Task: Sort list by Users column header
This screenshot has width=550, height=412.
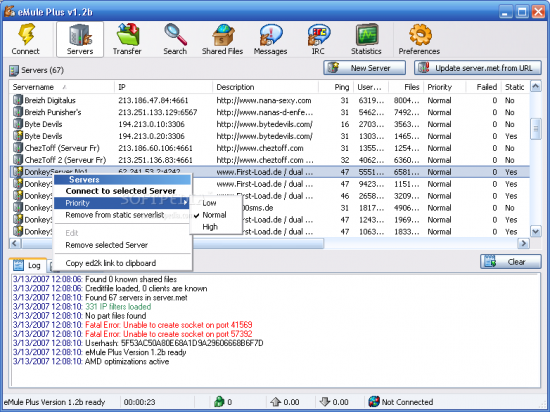Action: pyautogui.click(x=371, y=87)
